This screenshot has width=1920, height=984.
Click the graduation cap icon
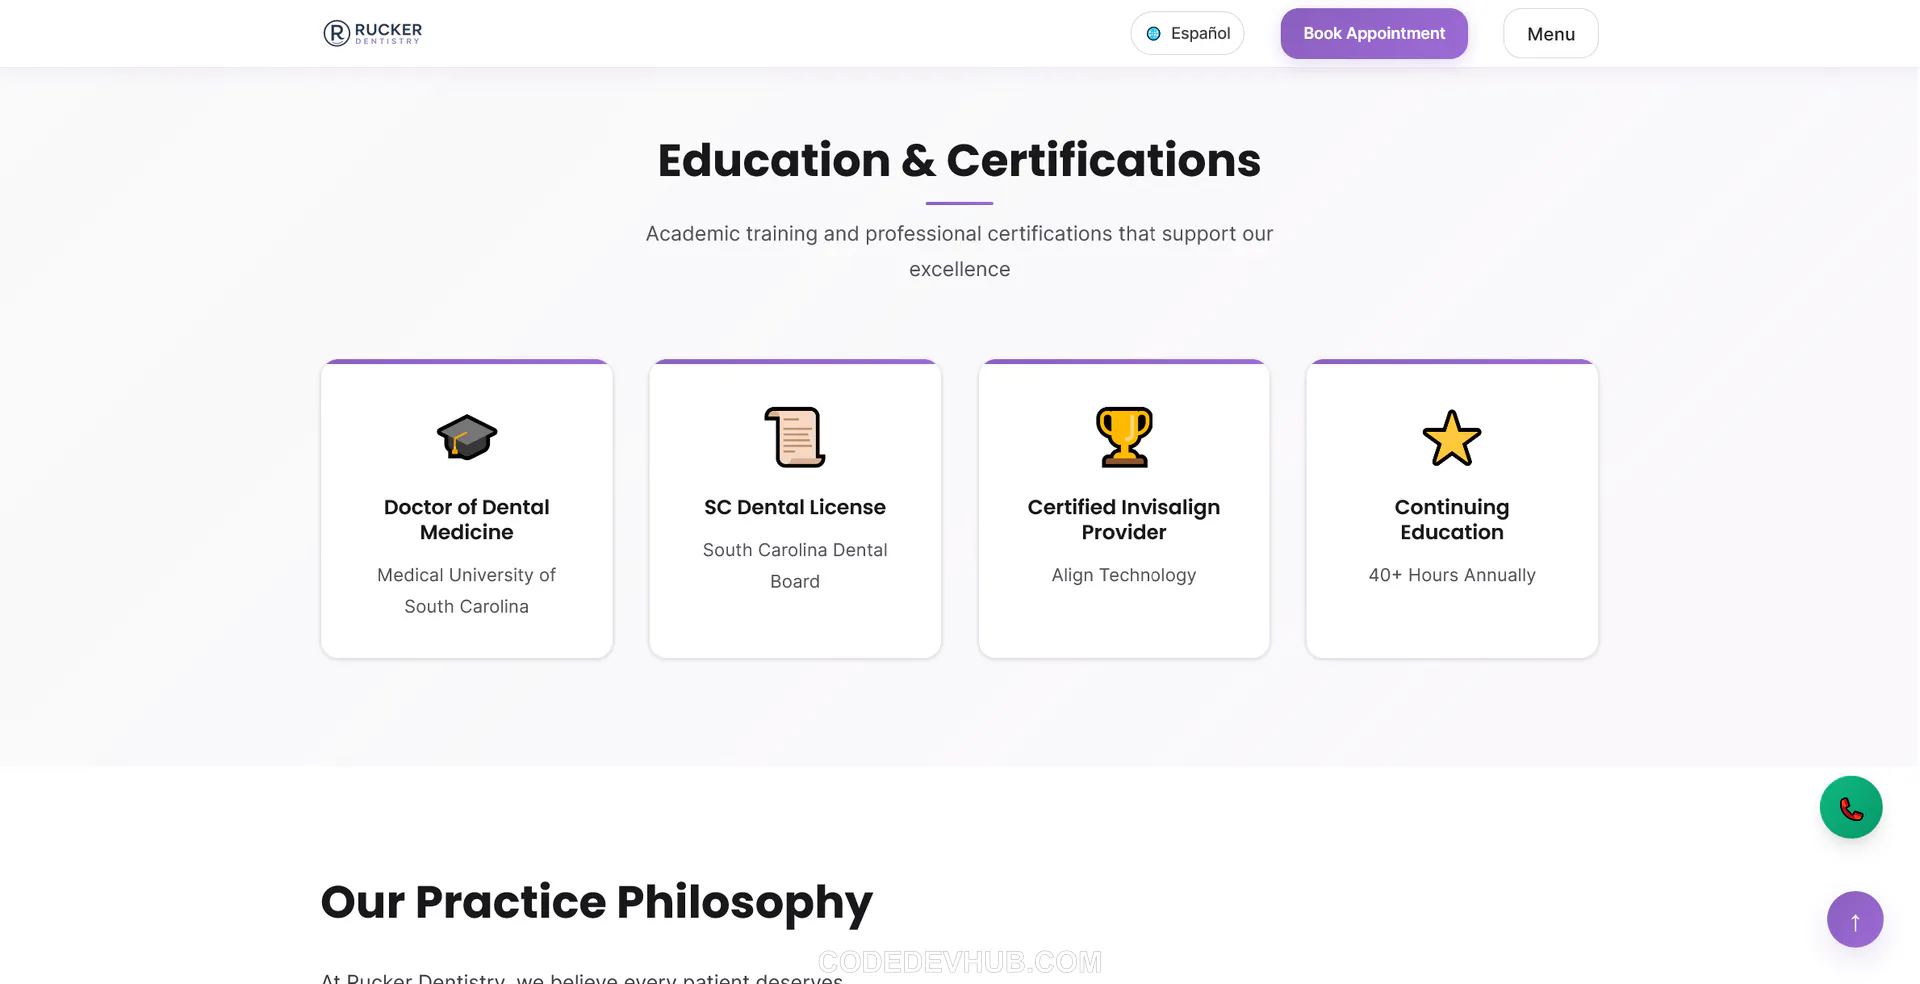[x=467, y=437]
